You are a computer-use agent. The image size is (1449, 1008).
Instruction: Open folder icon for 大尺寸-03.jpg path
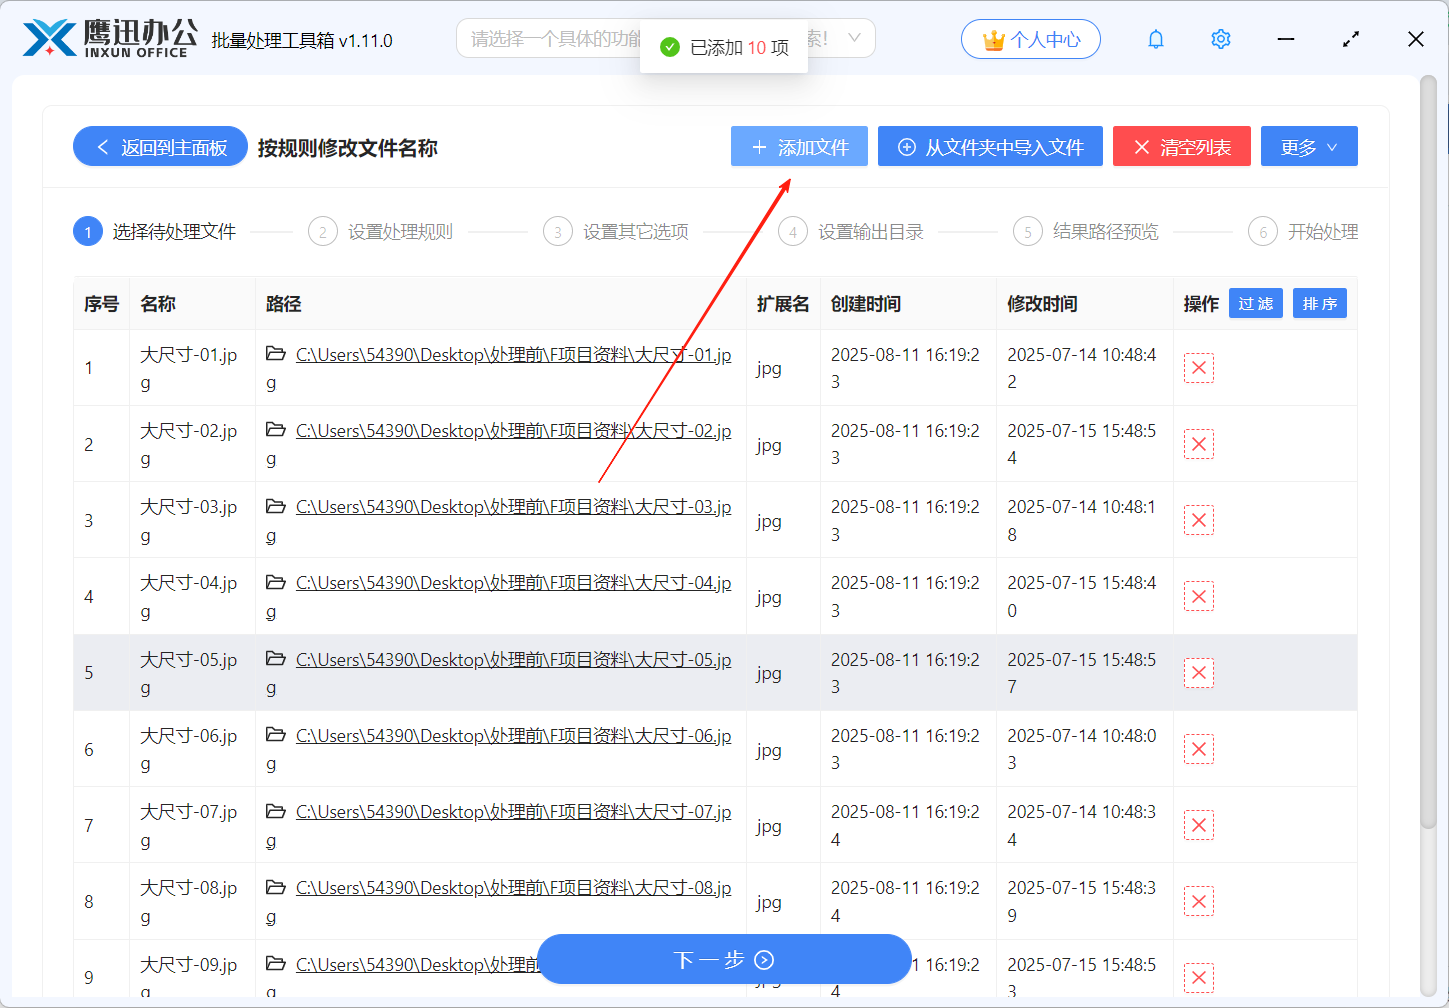276,506
